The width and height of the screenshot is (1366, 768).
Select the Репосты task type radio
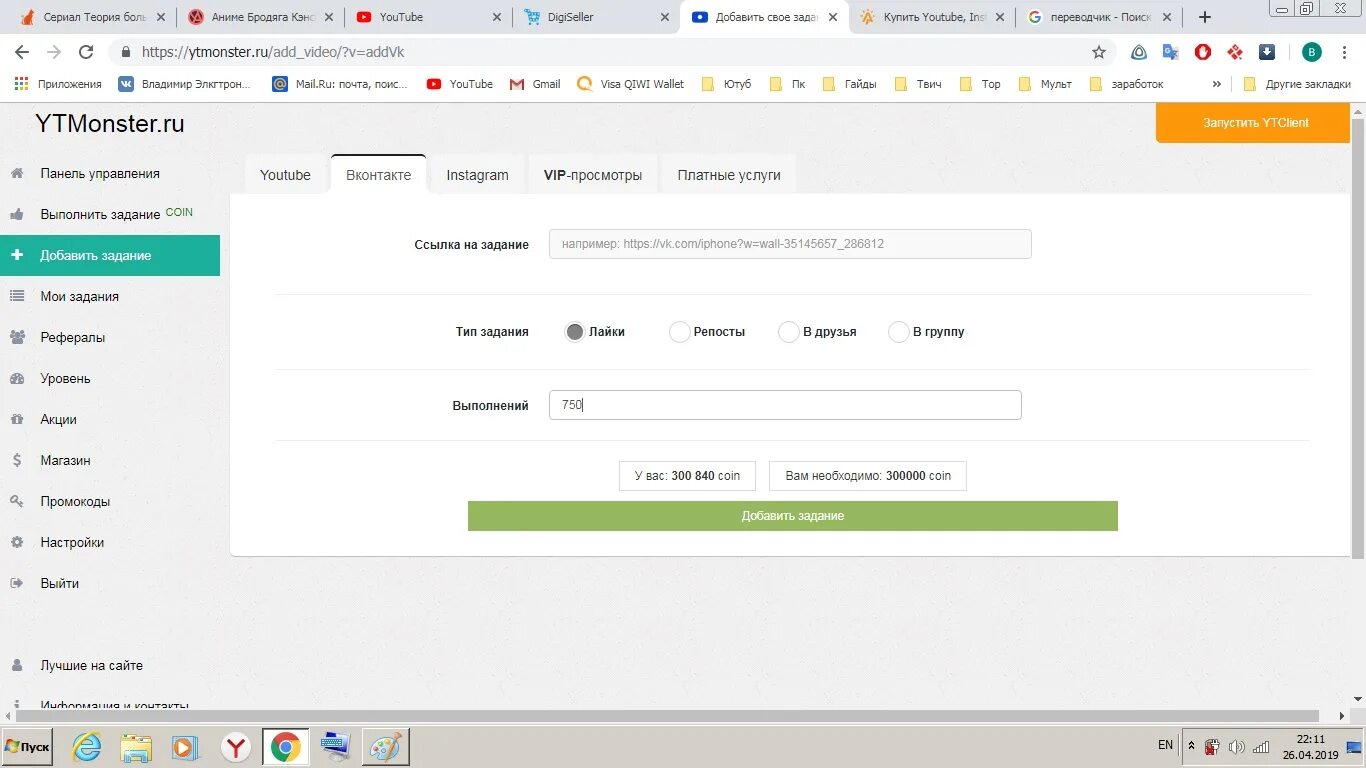[680, 332]
